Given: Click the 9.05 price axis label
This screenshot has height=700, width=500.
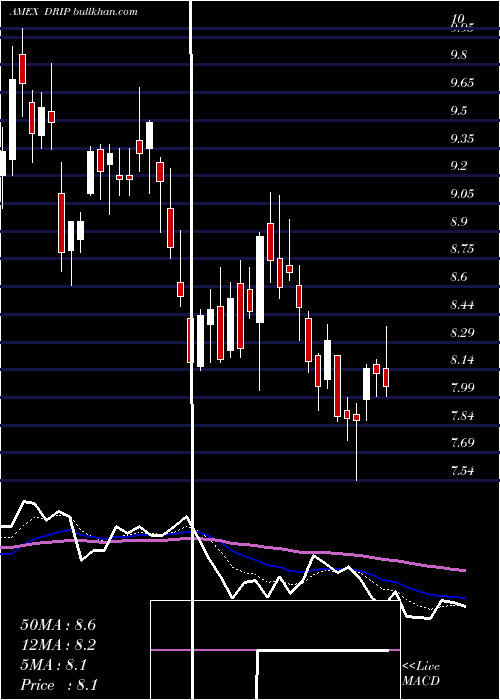Looking at the screenshot, I should [462, 194].
